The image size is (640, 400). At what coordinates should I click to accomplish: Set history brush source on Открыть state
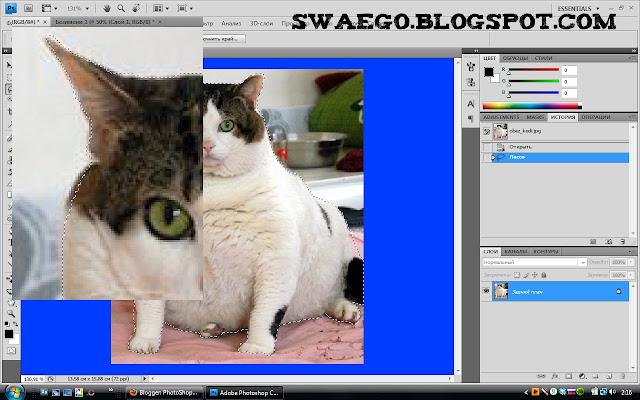[x=487, y=147]
